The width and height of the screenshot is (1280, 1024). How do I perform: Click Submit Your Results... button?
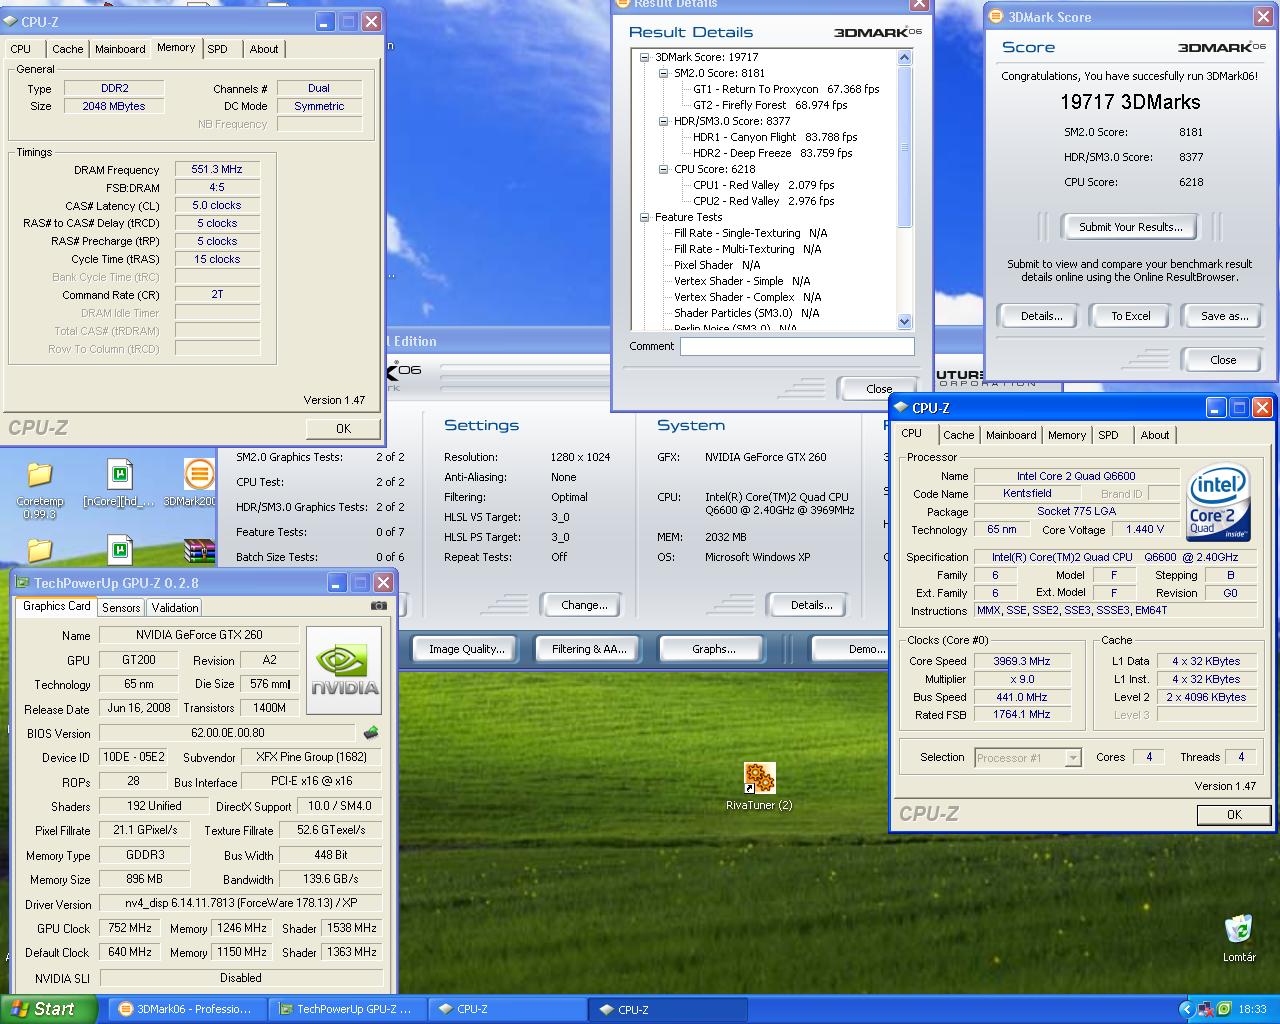[x=1130, y=227]
